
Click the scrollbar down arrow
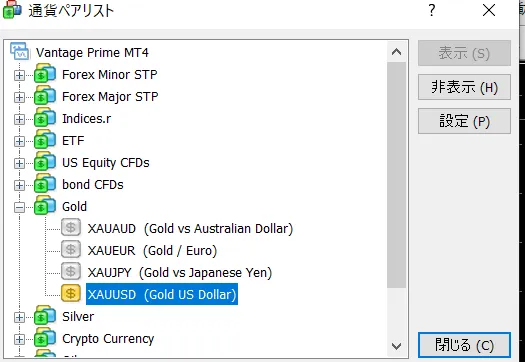pos(397,346)
